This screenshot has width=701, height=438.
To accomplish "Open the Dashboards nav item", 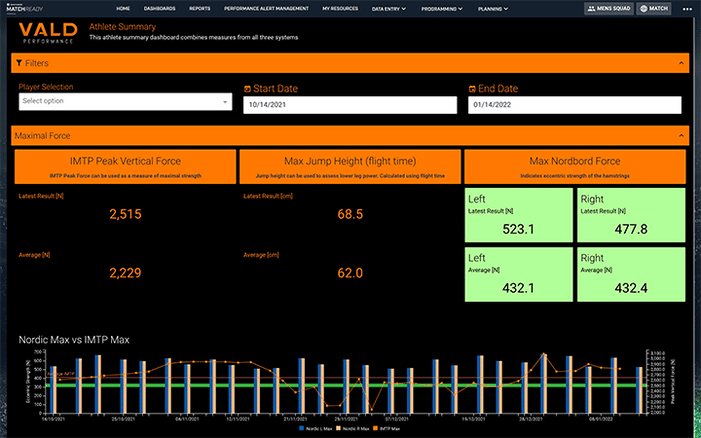I will tap(160, 8).
